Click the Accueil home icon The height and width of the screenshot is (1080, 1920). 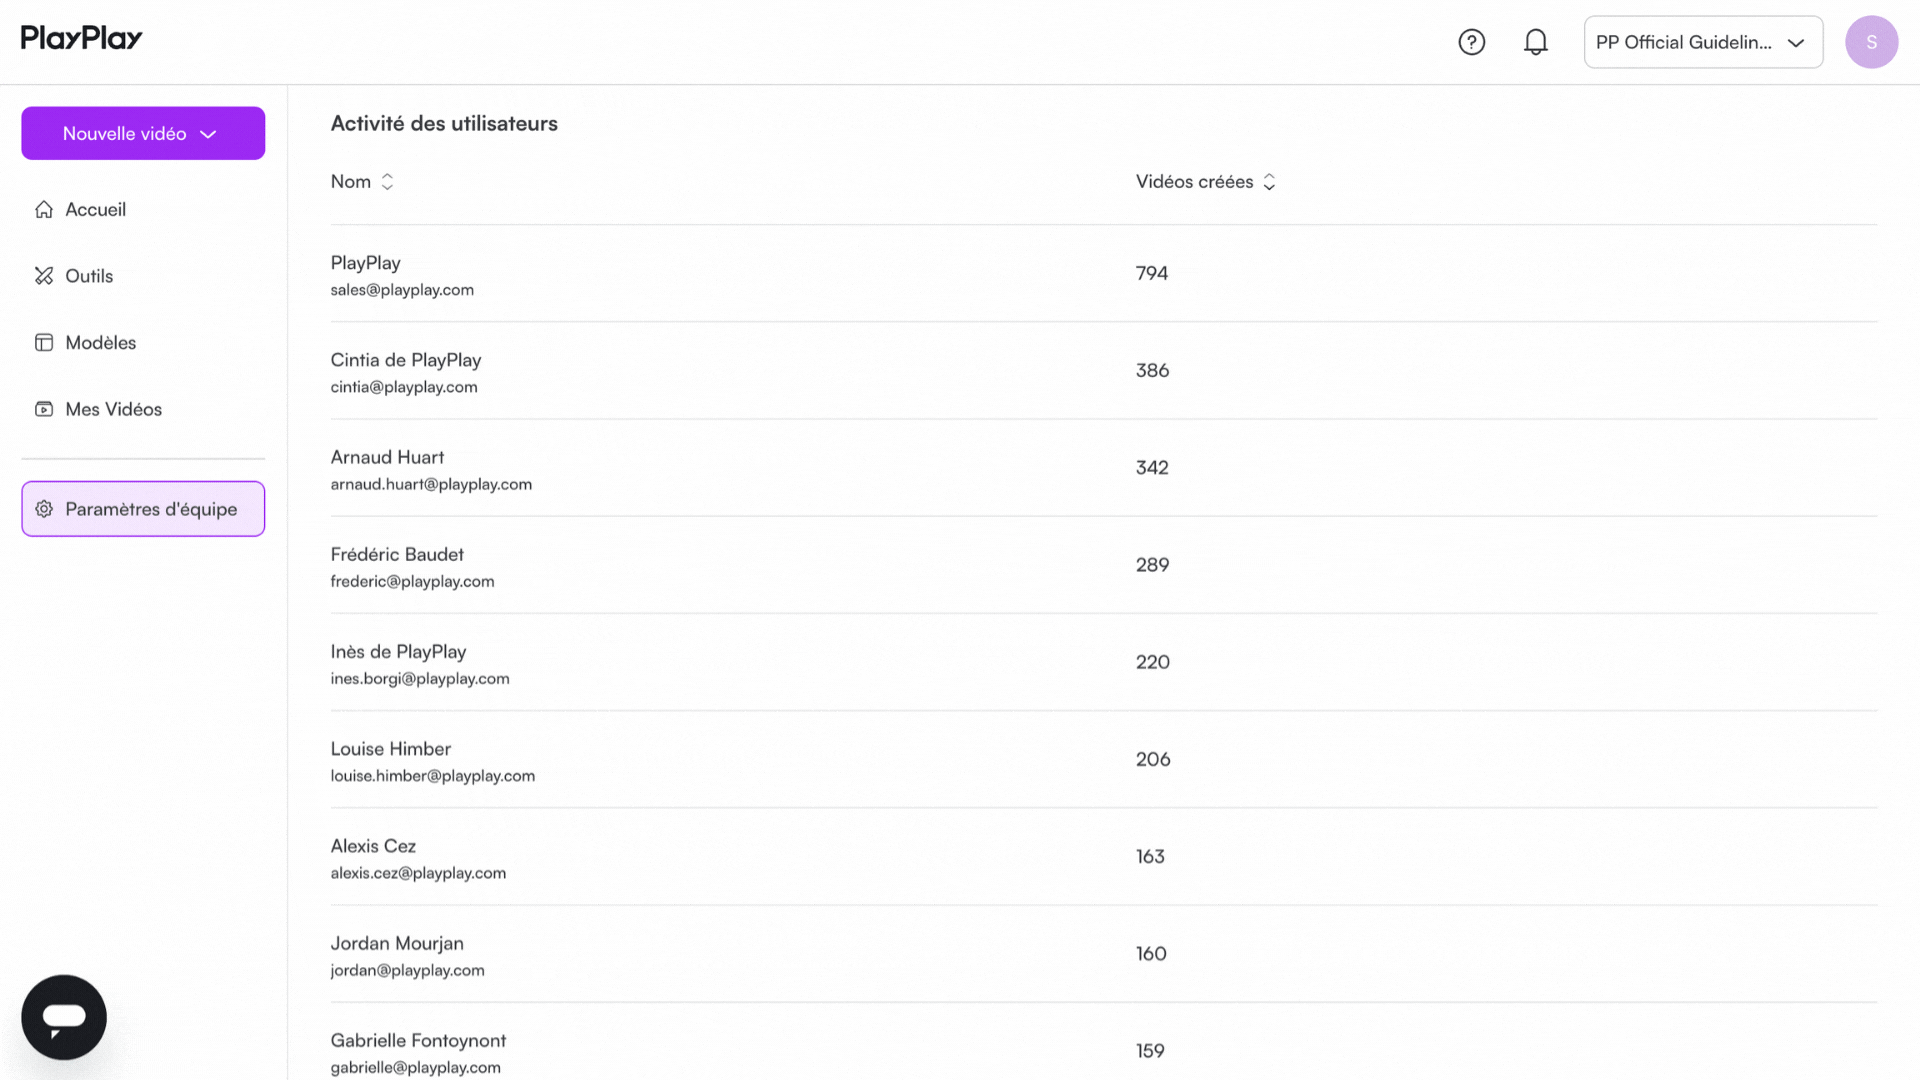click(44, 209)
